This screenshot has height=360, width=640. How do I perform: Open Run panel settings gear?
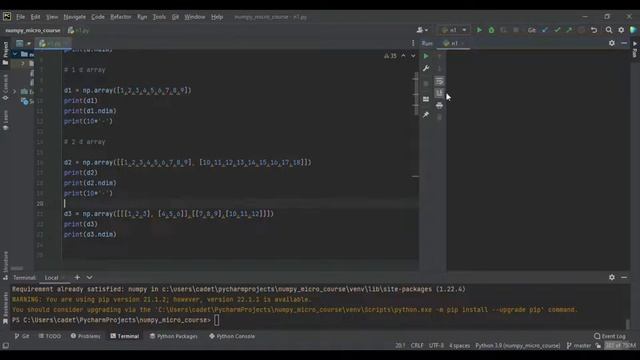611,43
